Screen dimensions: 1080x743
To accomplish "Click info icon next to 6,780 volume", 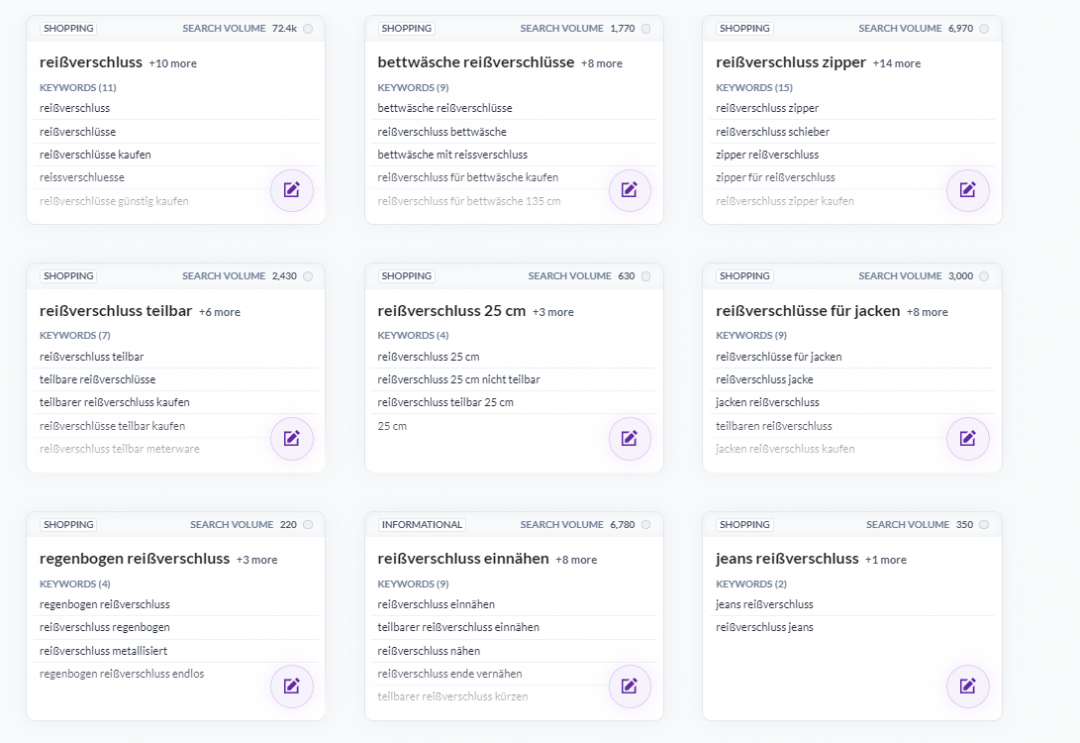I will click(x=646, y=525).
